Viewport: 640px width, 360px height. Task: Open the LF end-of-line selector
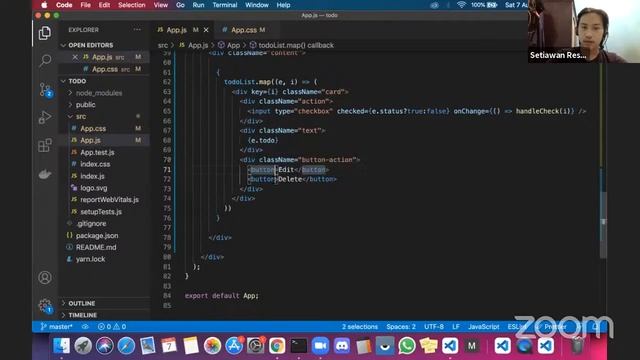point(456,327)
